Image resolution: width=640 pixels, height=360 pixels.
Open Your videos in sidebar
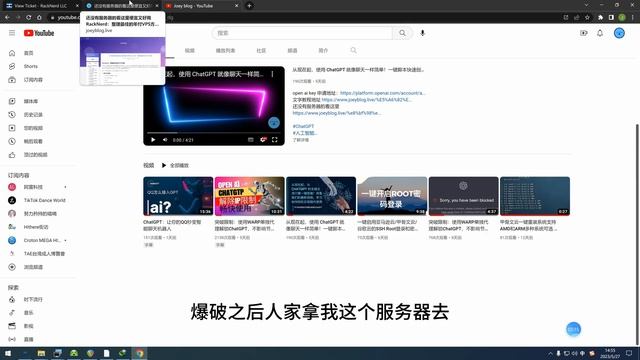[x=33, y=128]
